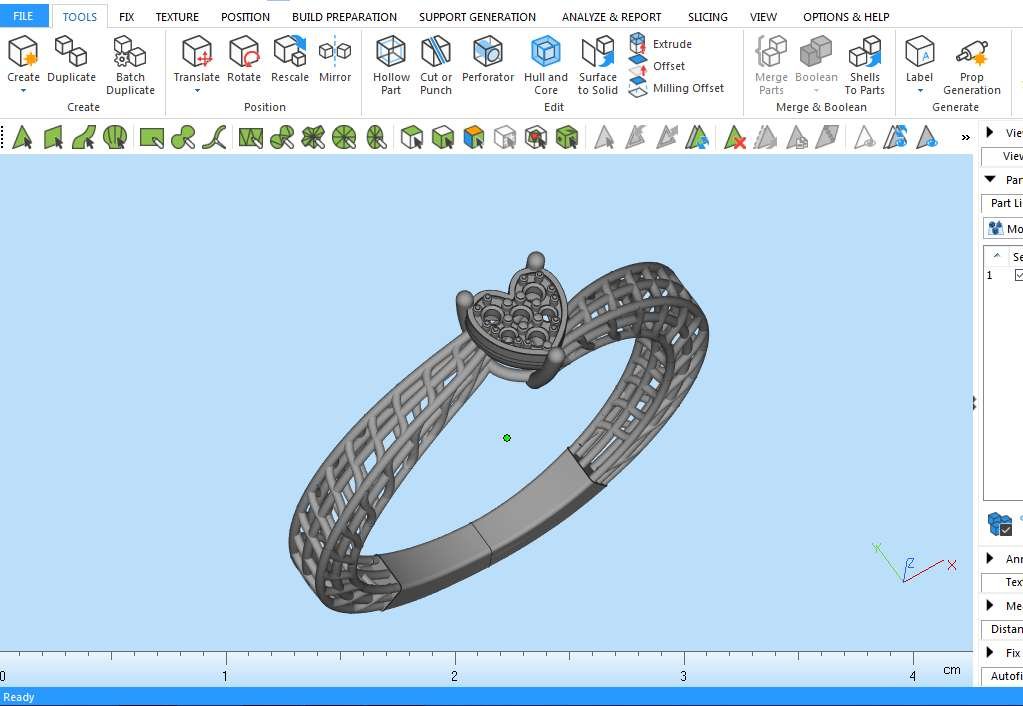The height and width of the screenshot is (706, 1023).
Task: Click the Surface to Solid tool
Action: [598, 65]
